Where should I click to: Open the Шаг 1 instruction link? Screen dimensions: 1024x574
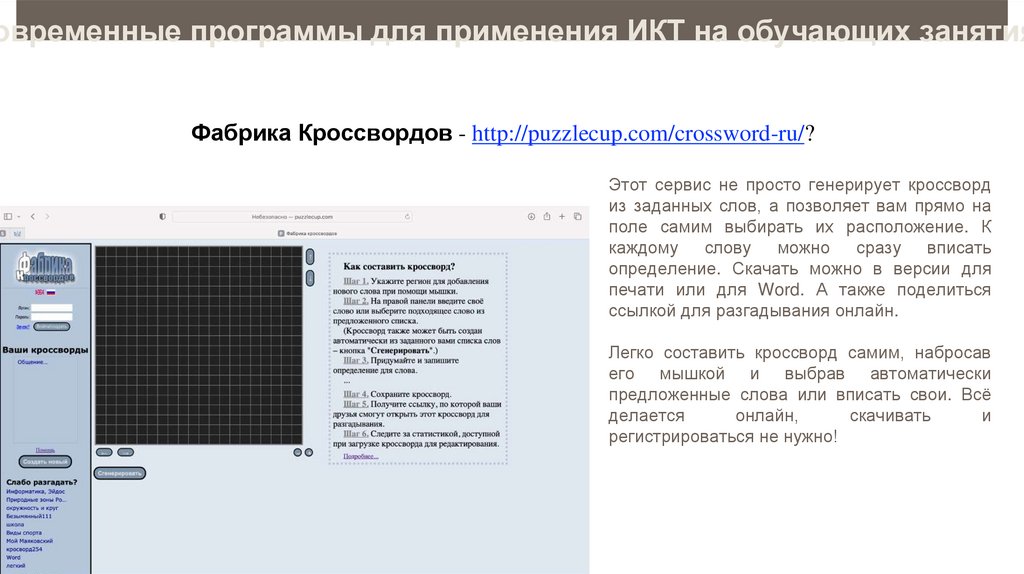click(x=356, y=281)
